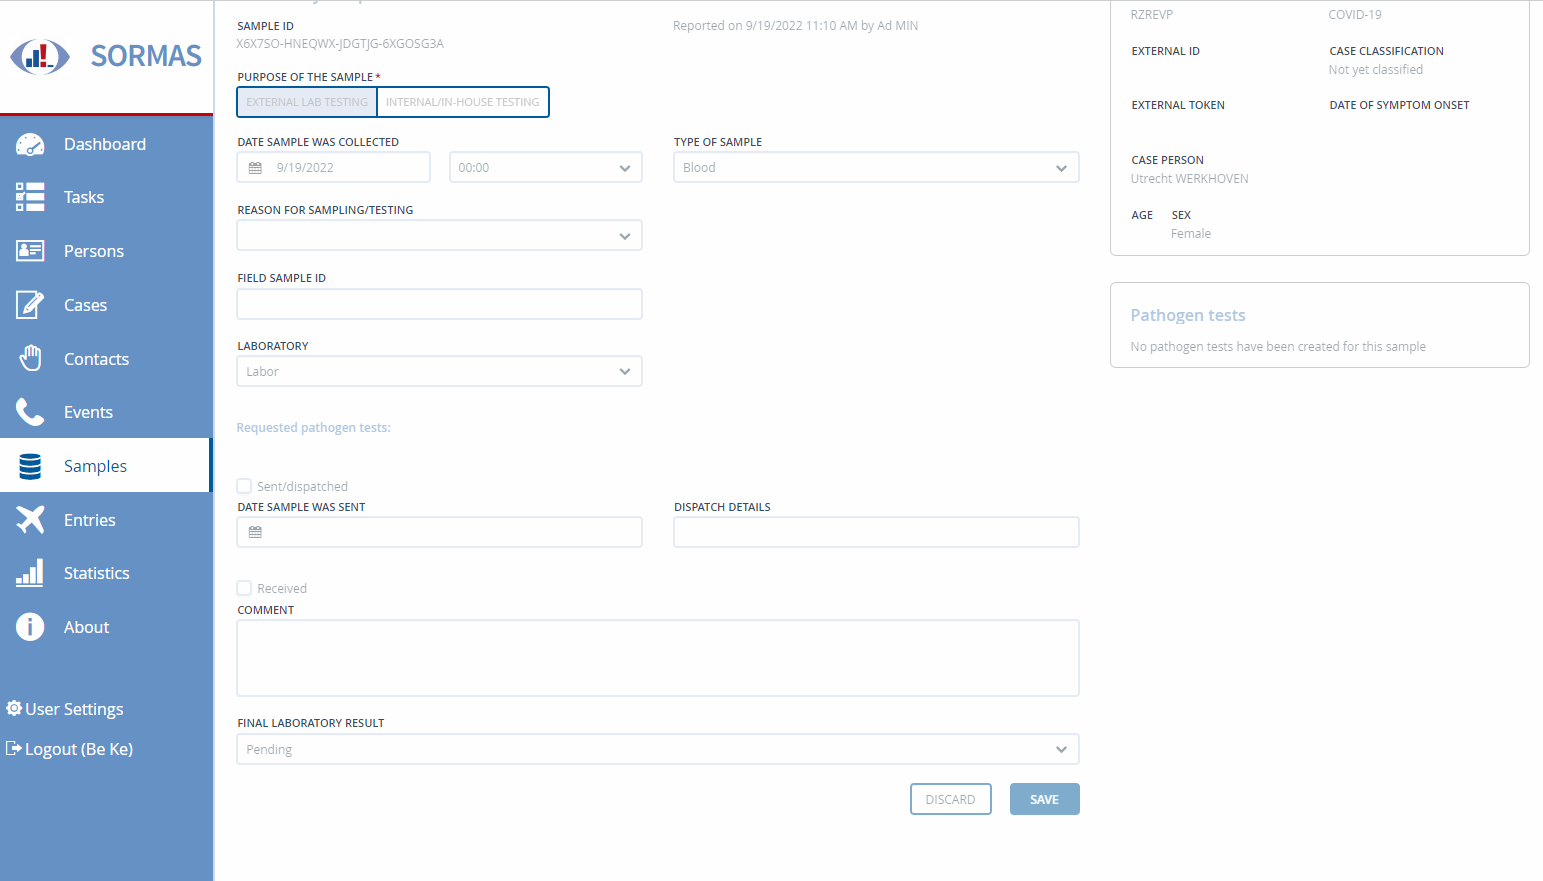Screen dimensions: 1543x881
Task: Open the Persons directory
Action: click(x=106, y=251)
